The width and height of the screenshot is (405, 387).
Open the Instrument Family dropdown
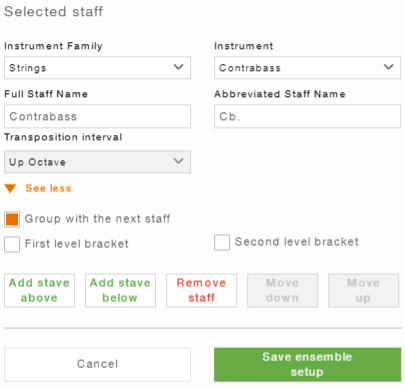click(x=97, y=68)
